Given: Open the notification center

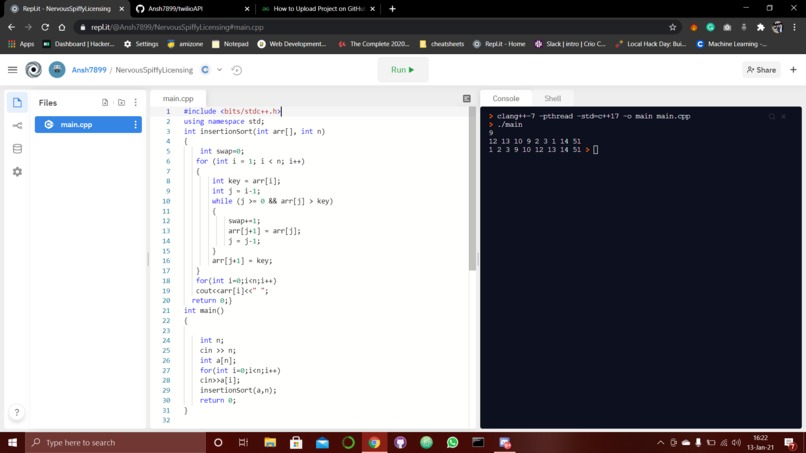Looking at the screenshot, I should tap(791, 442).
